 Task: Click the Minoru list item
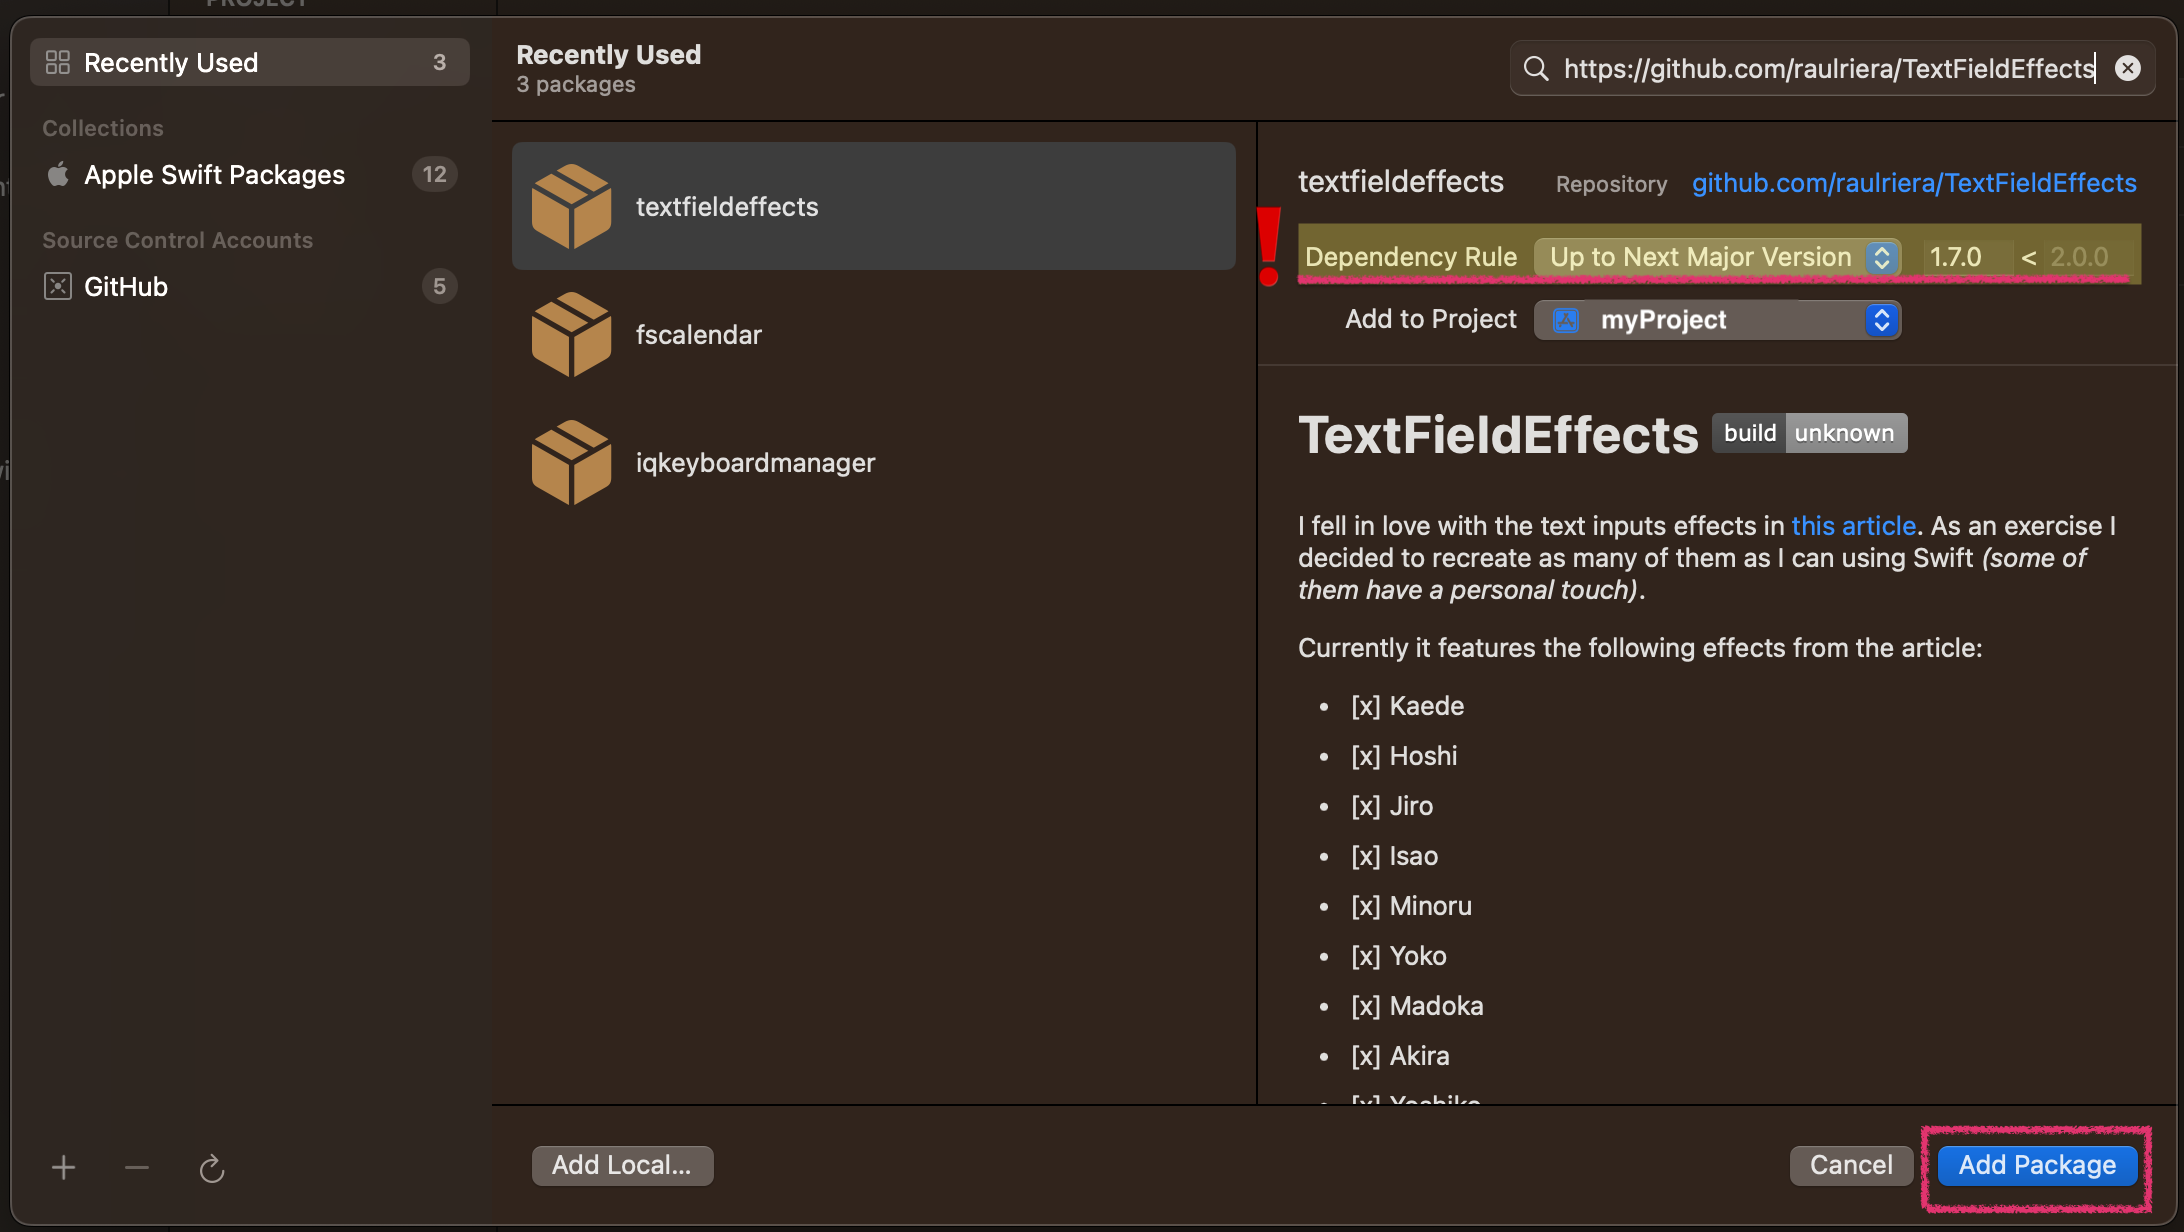[1412, 906]
